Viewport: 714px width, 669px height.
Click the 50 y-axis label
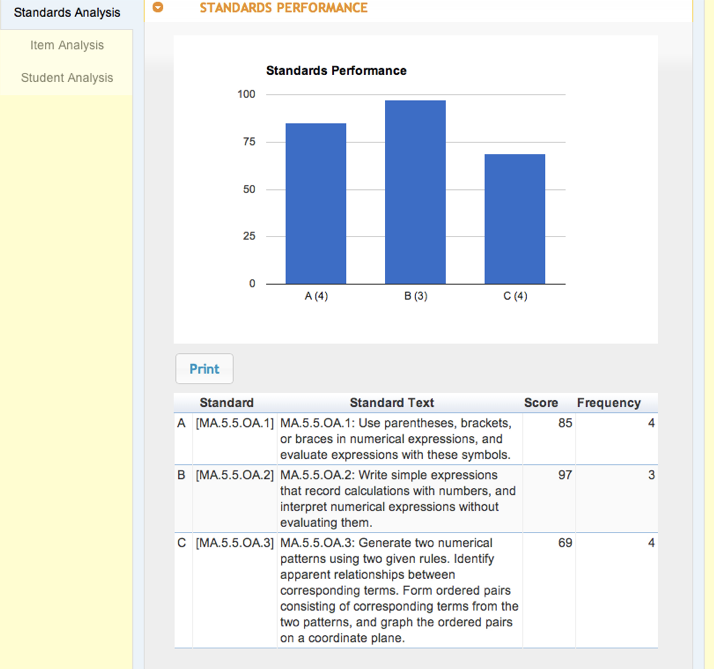pyautogui.click(x=249, y=189)
